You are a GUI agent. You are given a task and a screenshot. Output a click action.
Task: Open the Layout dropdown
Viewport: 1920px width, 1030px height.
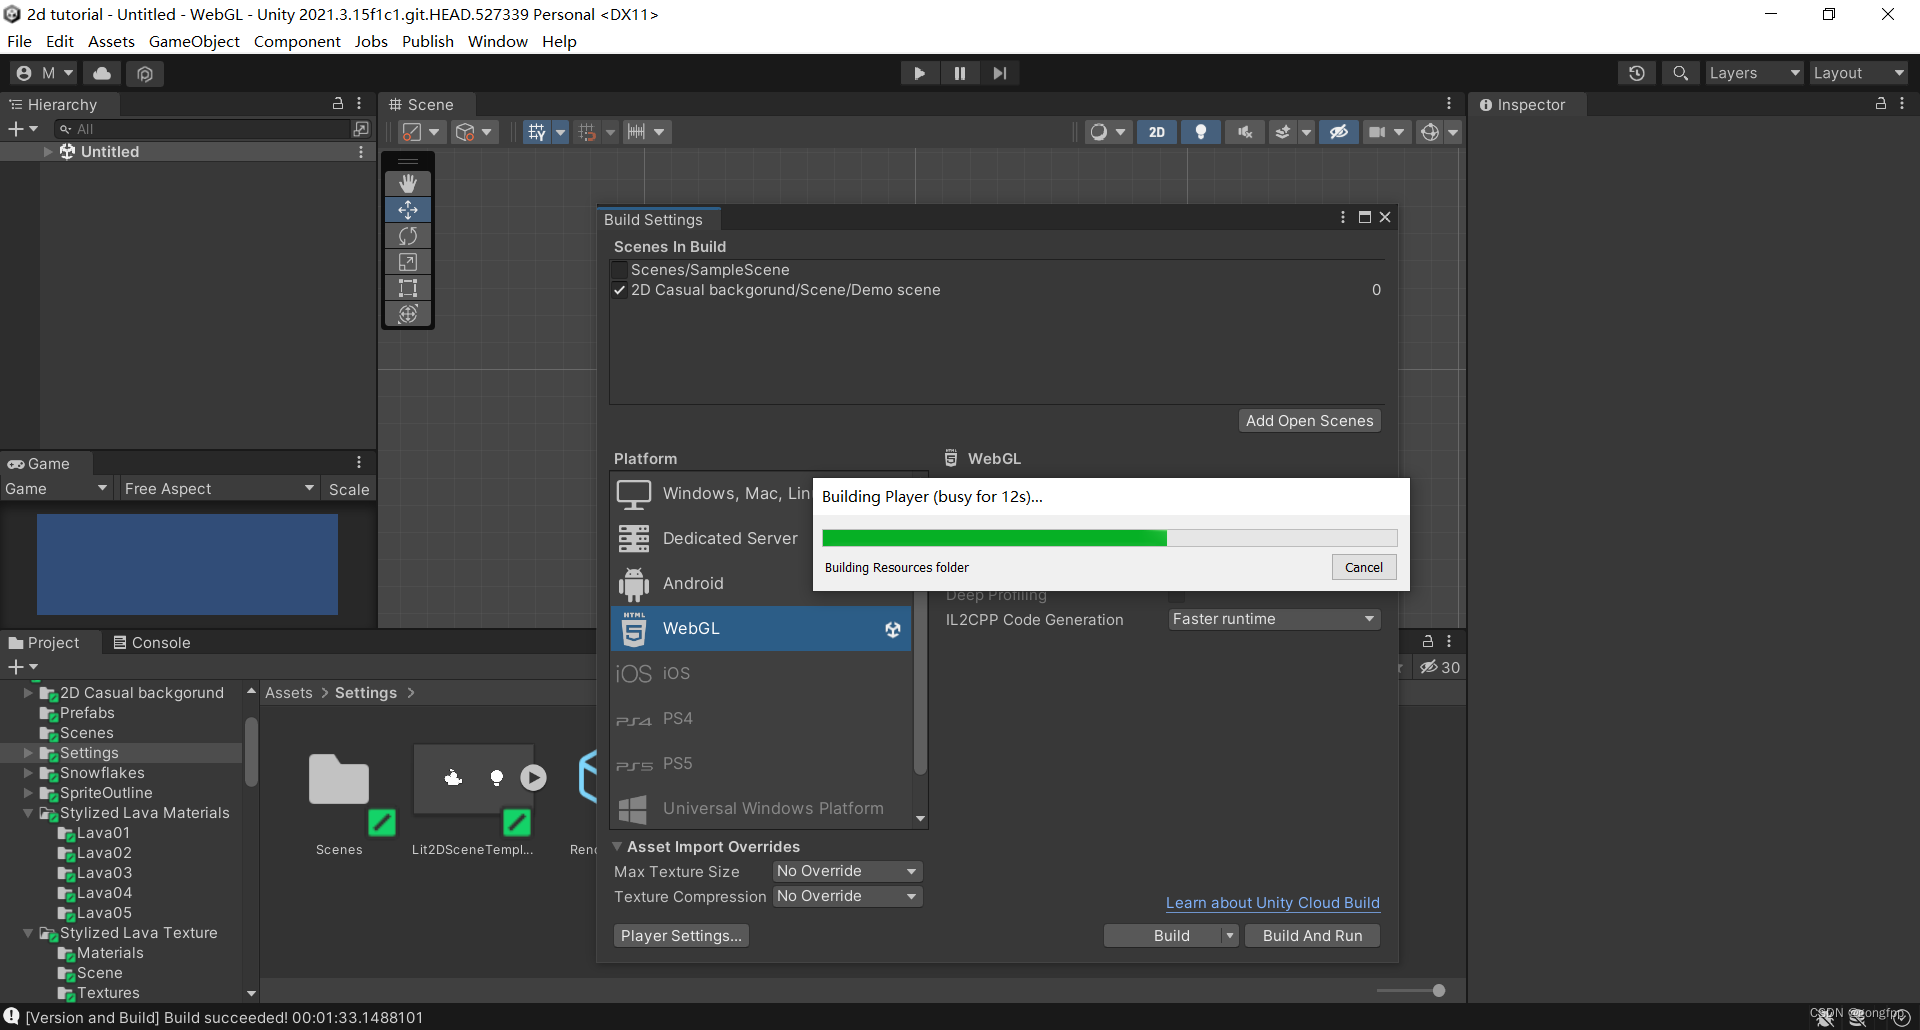[1859, 73]
